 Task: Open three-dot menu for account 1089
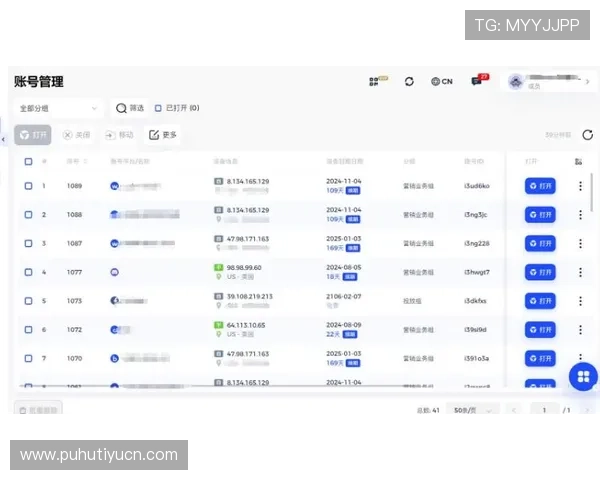click(580, 186)
